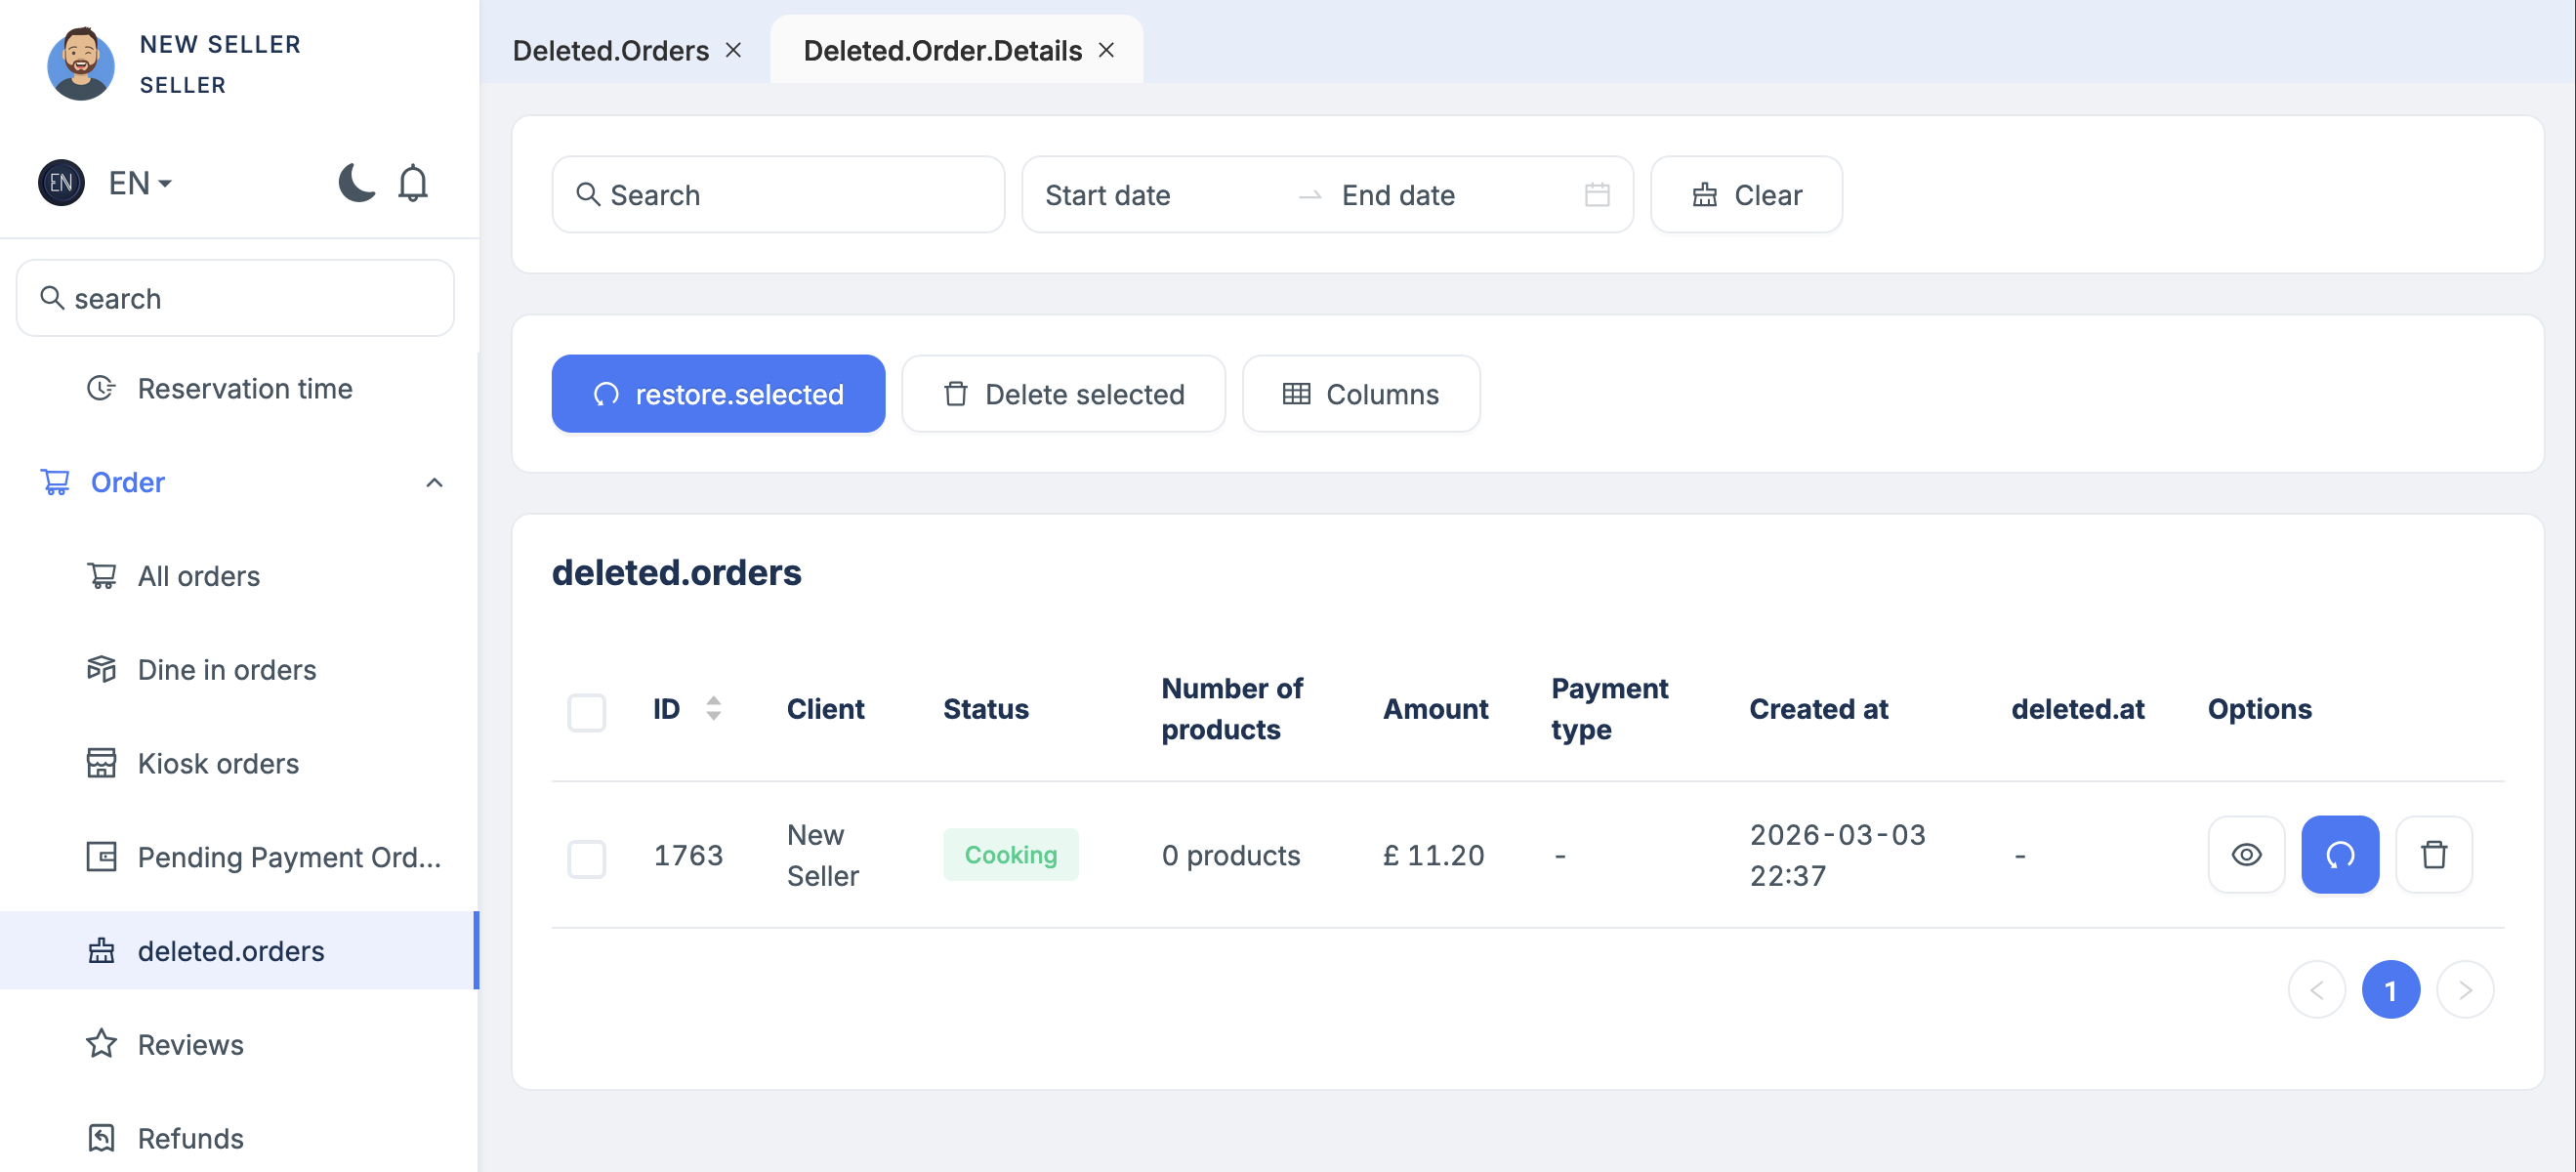The height and width of the screenshot is (1172, 2576).
Task: Open Kiosk orders from sidebar
Action: pos(218,763)
